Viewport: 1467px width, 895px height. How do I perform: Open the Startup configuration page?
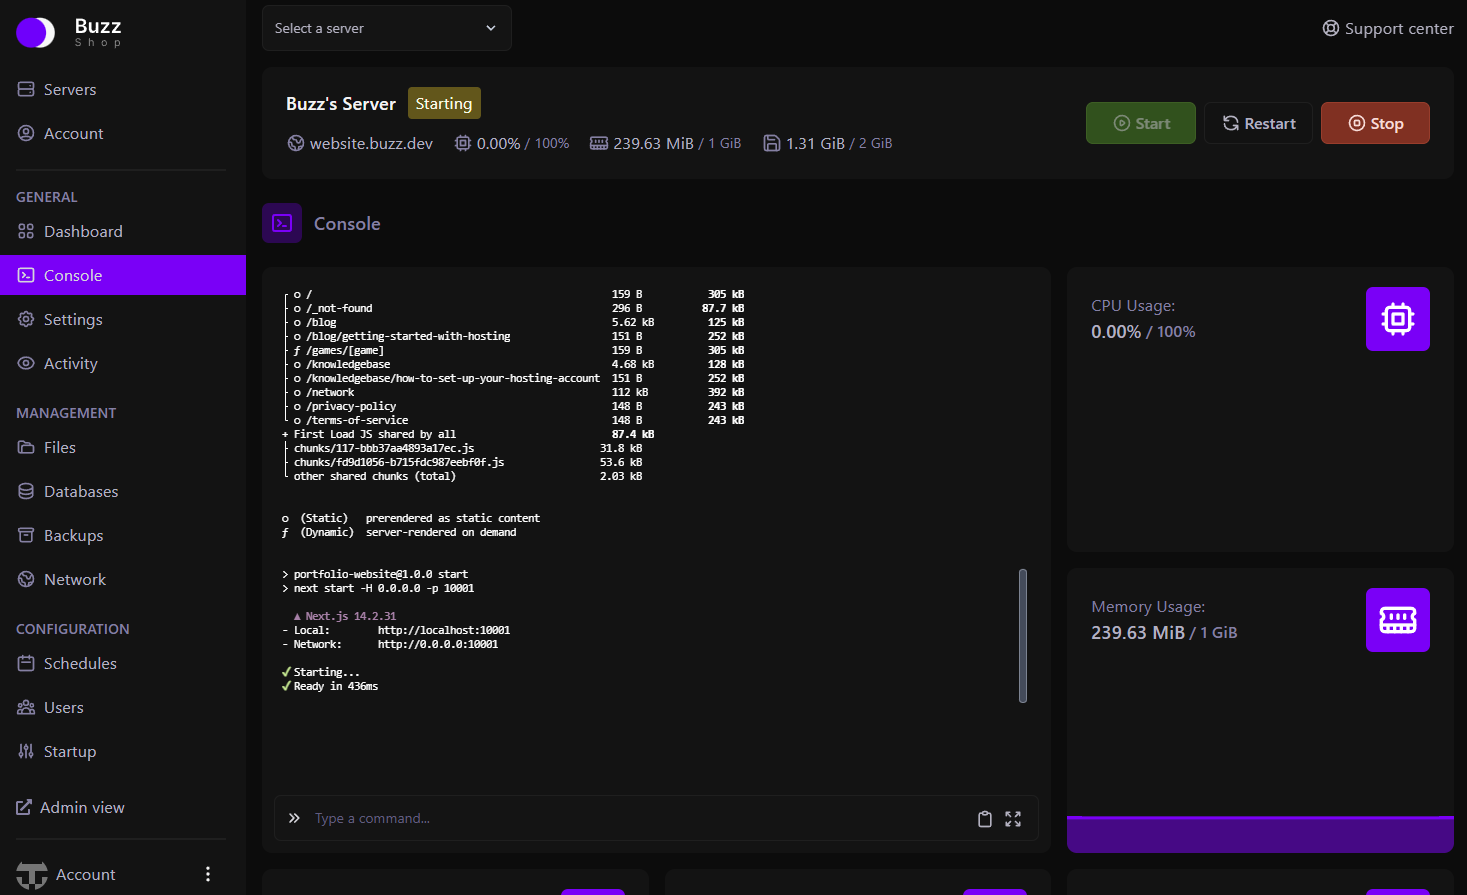(69, 751)
